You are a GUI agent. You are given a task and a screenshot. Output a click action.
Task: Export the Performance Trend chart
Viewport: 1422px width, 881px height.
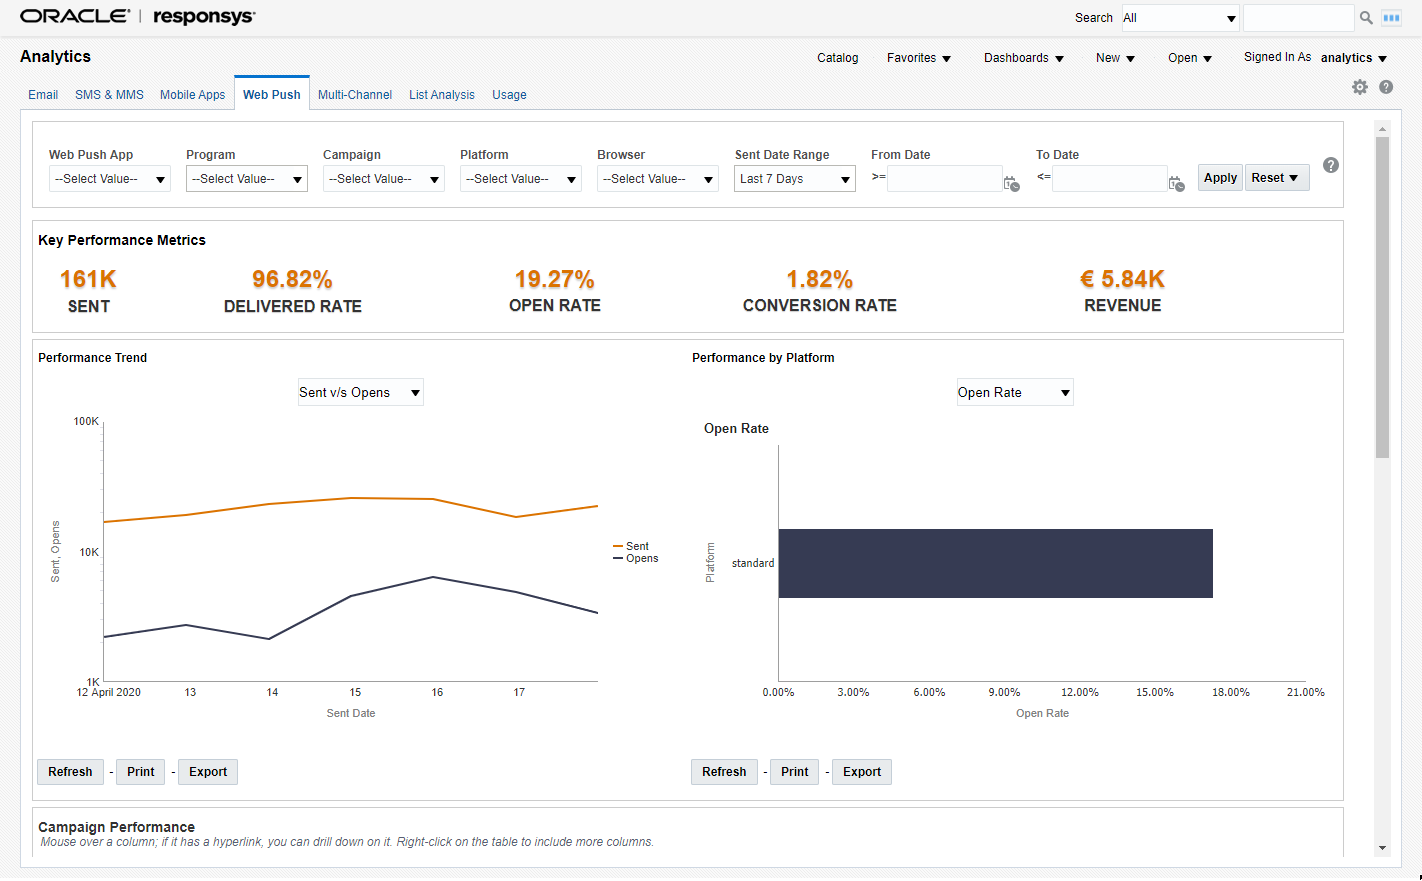(208, 772)
